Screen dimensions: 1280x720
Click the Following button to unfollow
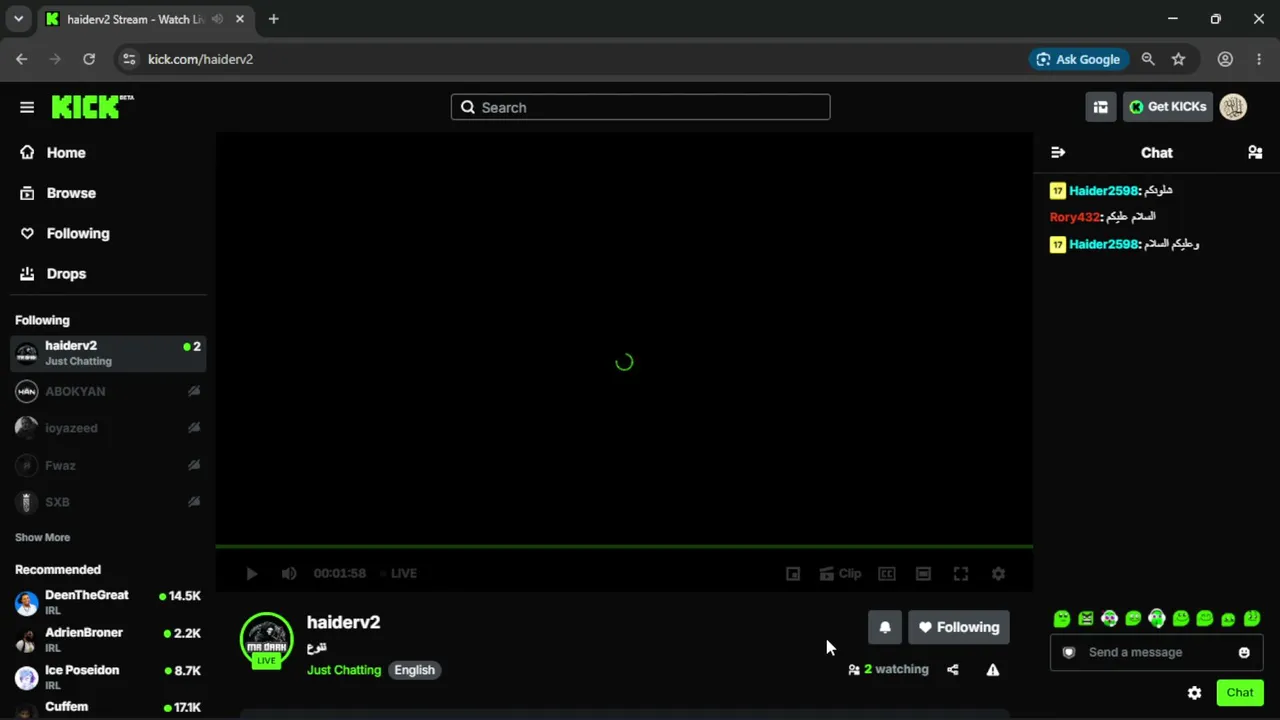(x=959, y=627)
